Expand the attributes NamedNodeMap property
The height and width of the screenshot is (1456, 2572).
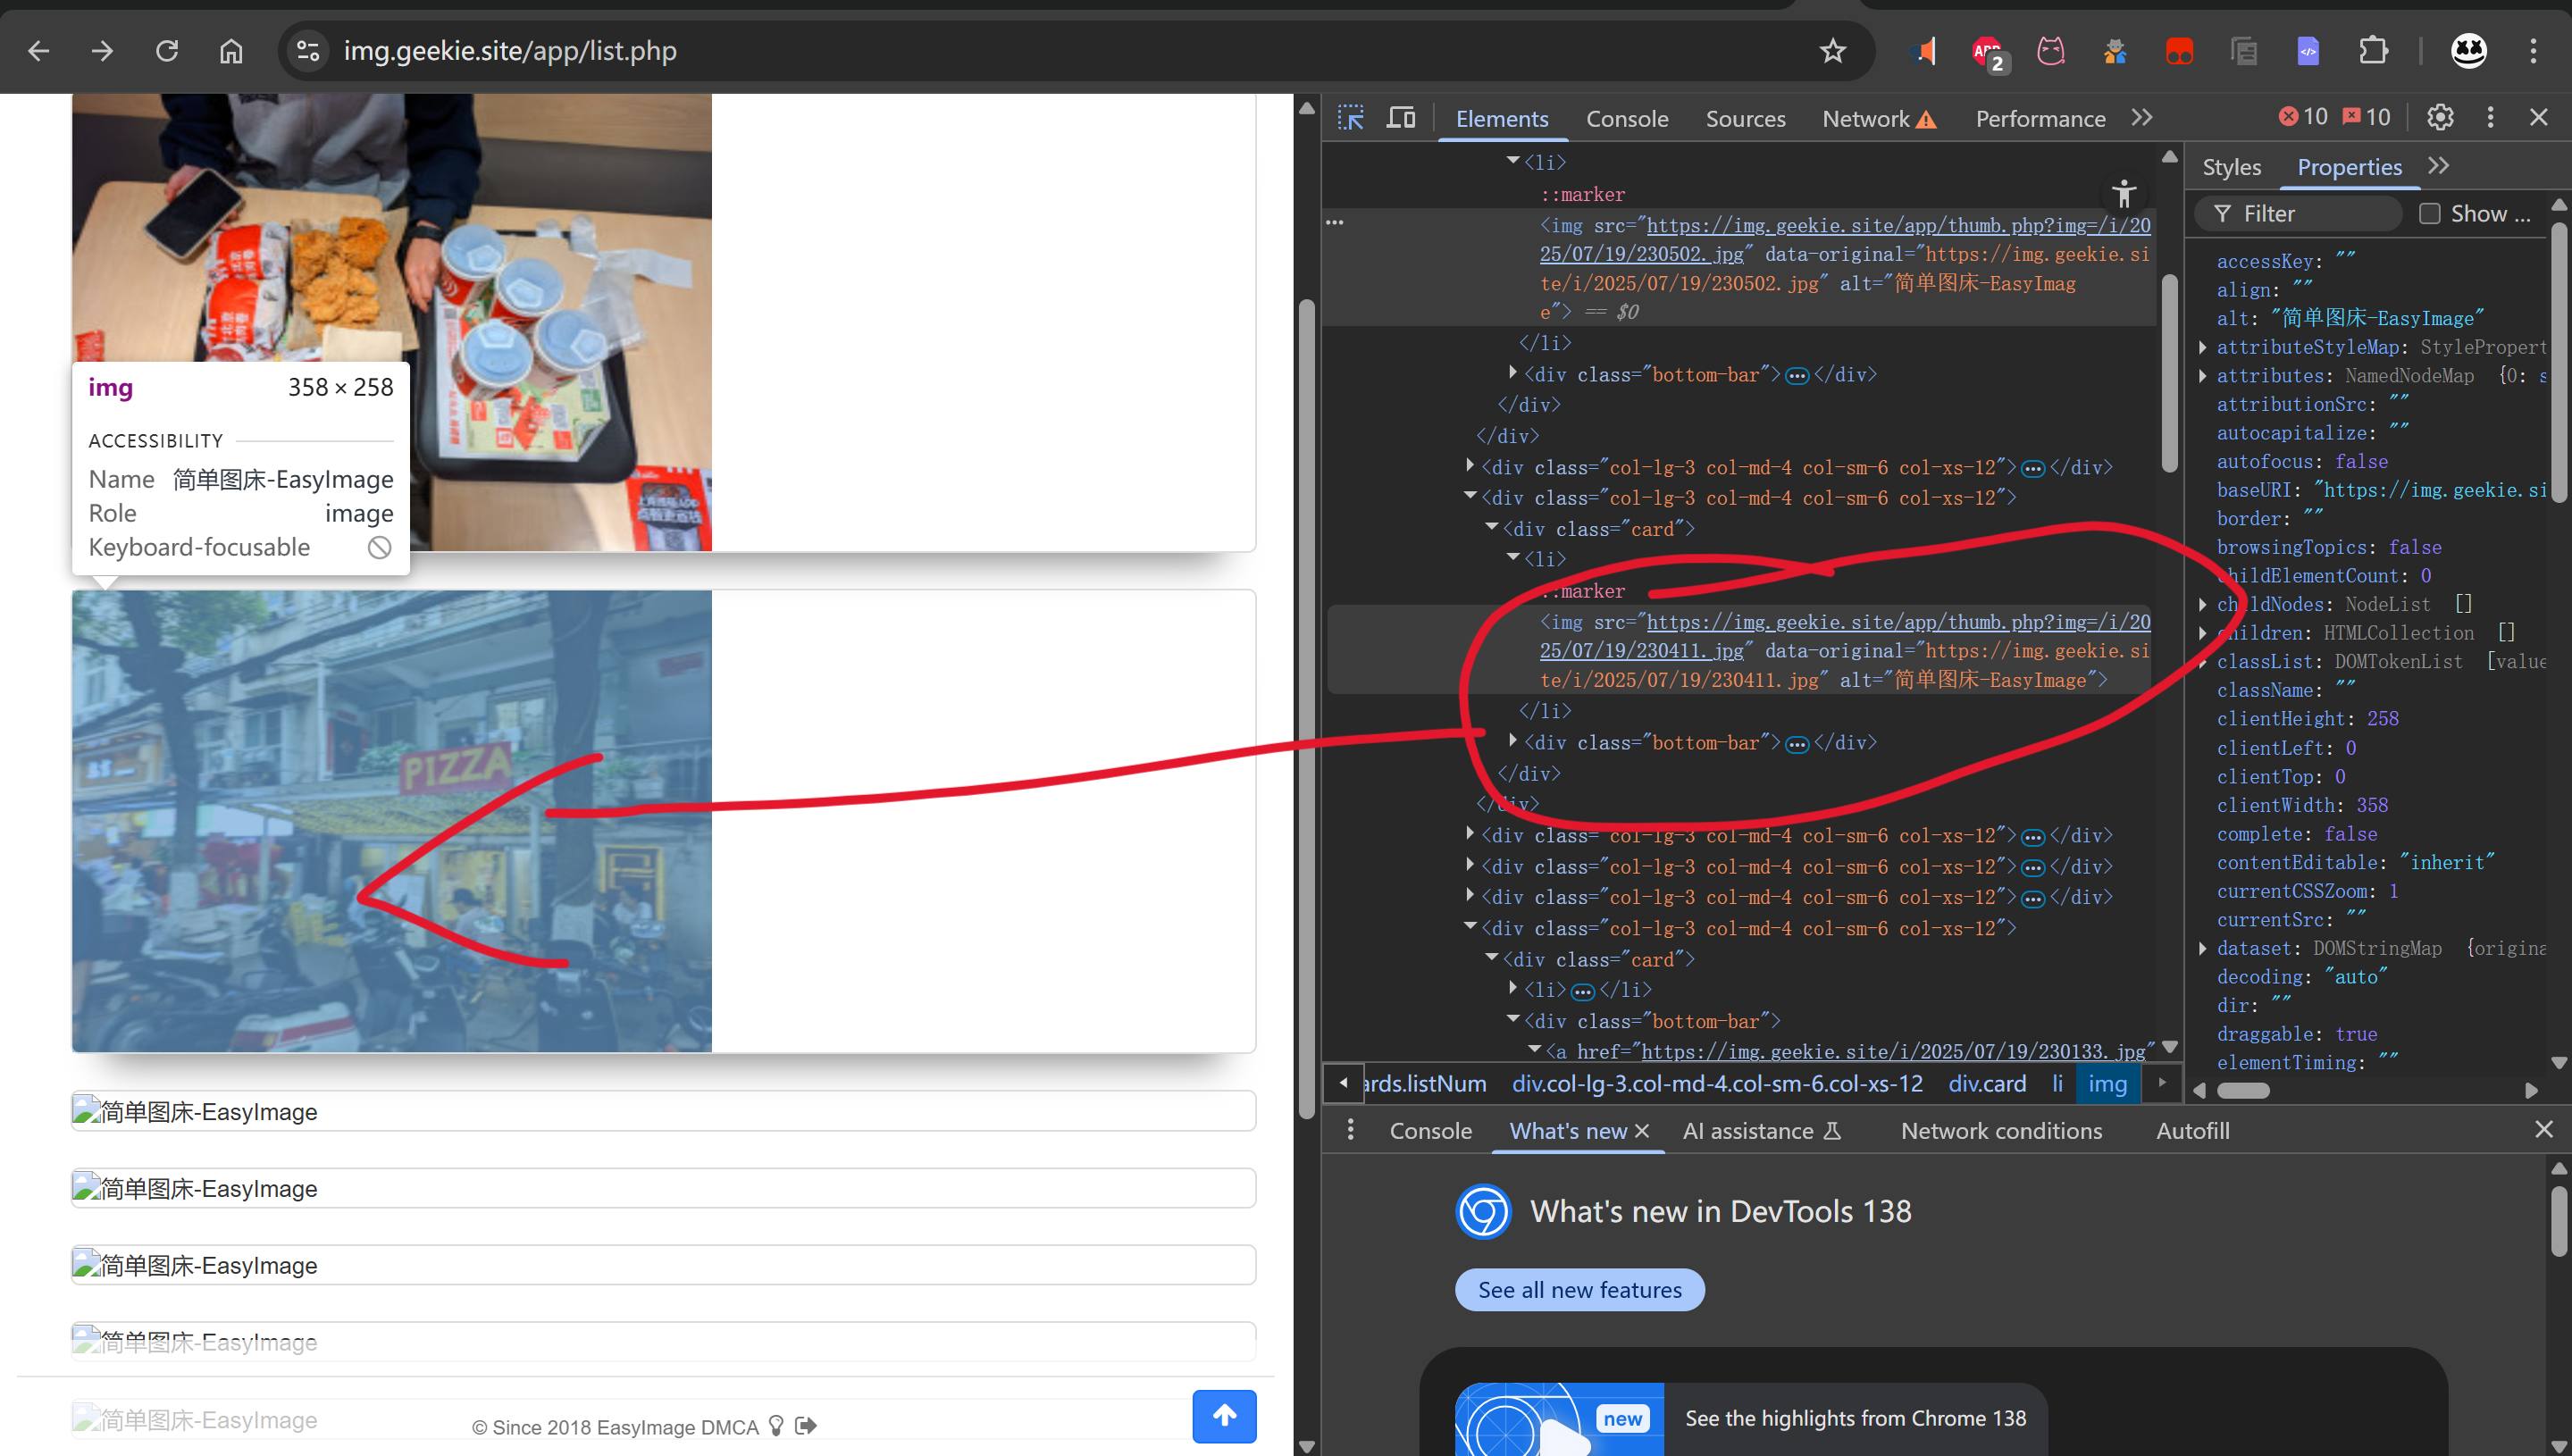(2203, 376)
